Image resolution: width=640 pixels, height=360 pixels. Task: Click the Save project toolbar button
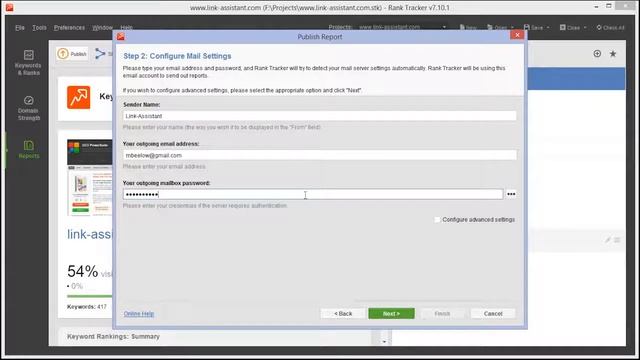tap(533, 27)
